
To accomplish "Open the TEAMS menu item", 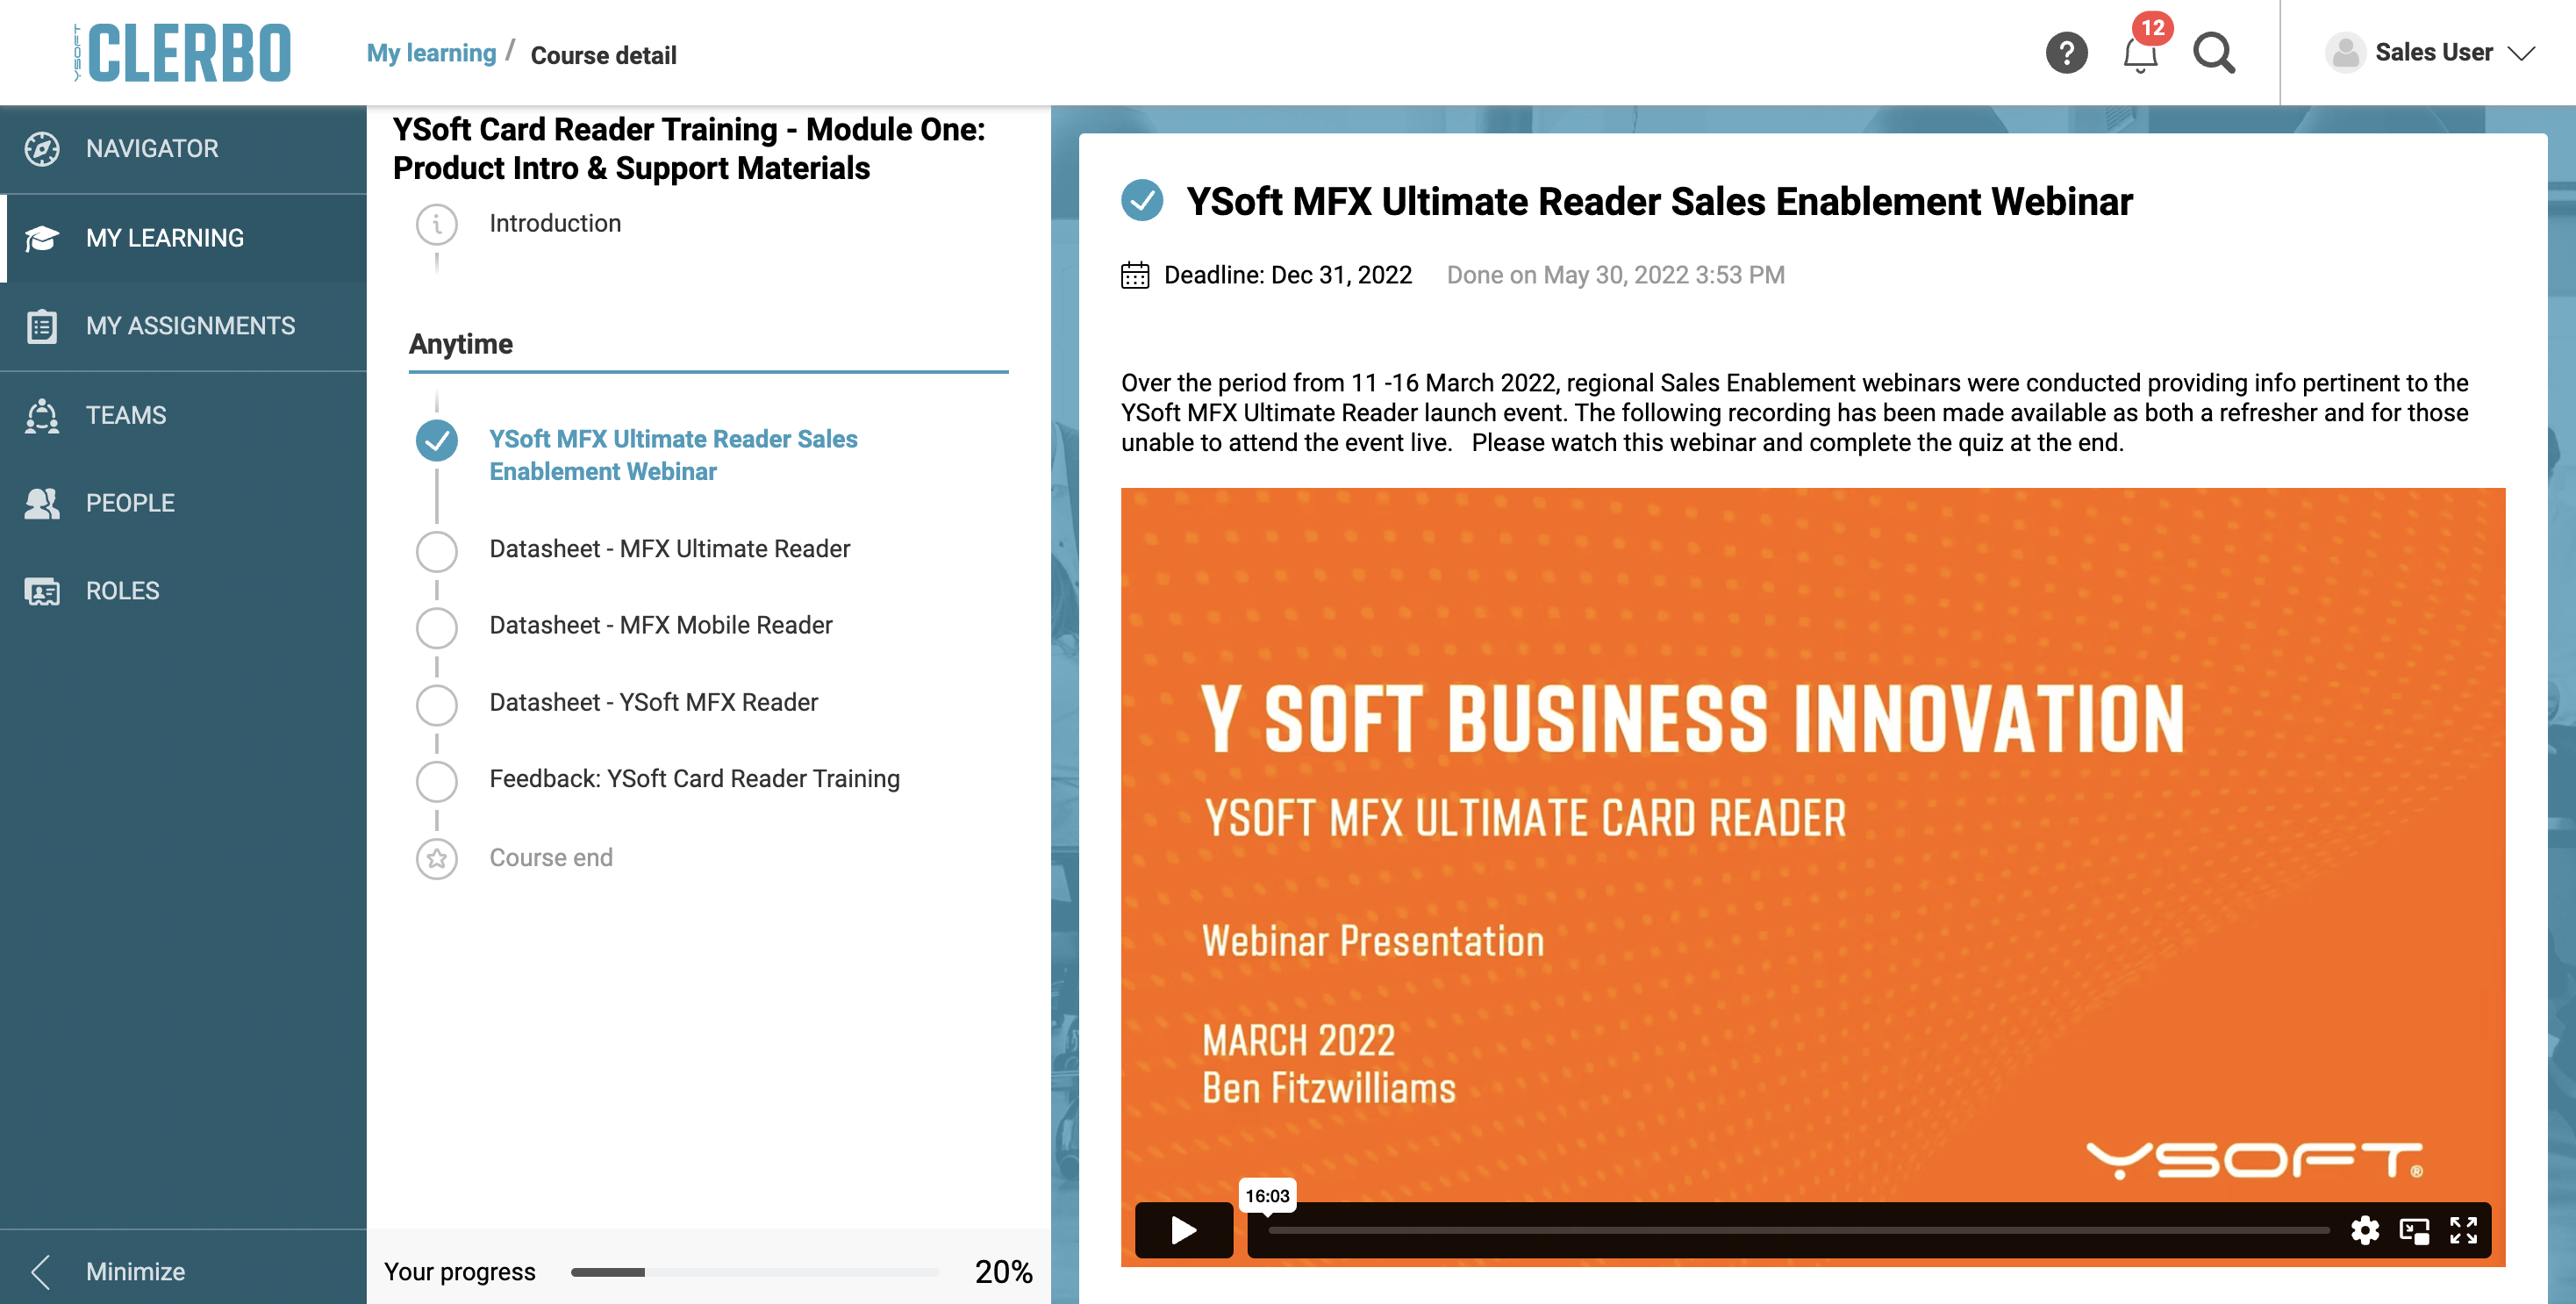I will click(x=183, y=415).
